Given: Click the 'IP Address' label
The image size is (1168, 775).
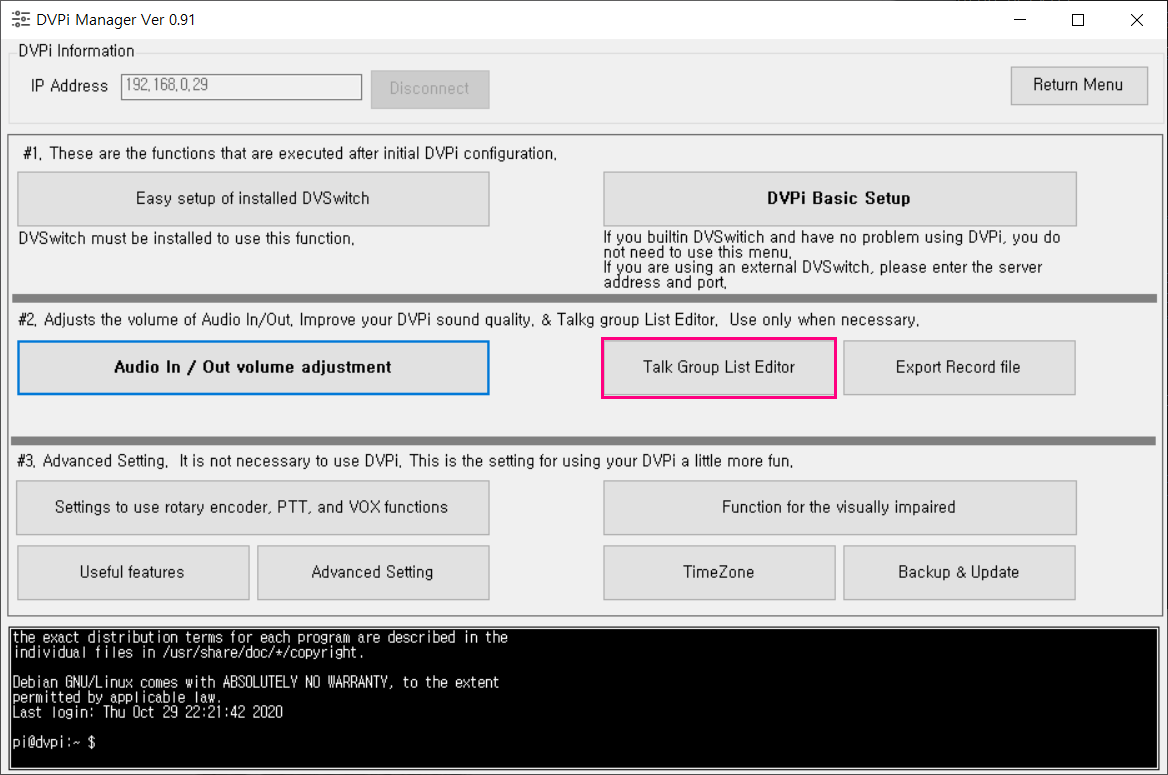Looking at the screenshot, I should click(x=69, y=86).
